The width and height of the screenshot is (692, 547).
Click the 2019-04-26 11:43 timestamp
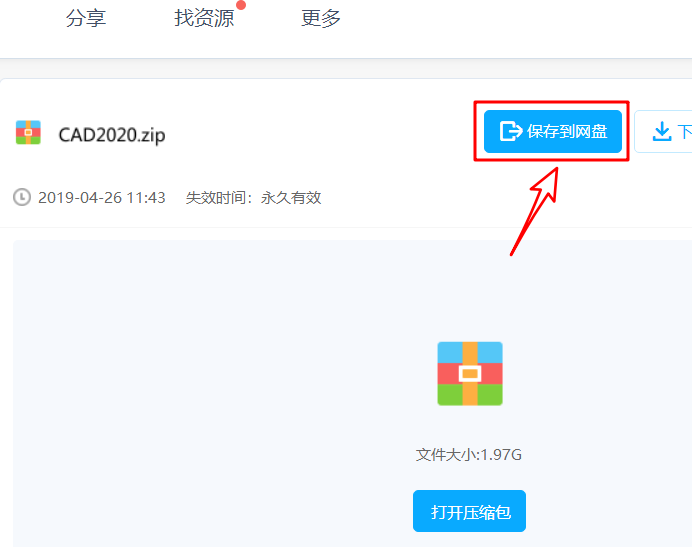click(x=102, y=197)
